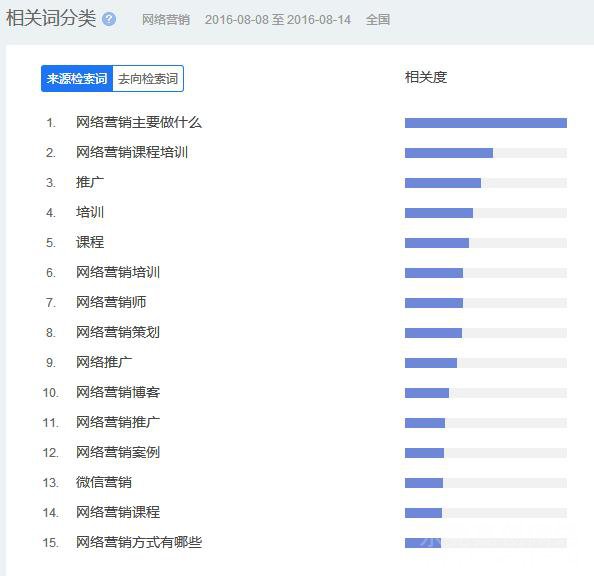This screenshot has height=576, width=594.
Task: Click relevance bar for 网络营销主要做什么
Action: point(486,123)
